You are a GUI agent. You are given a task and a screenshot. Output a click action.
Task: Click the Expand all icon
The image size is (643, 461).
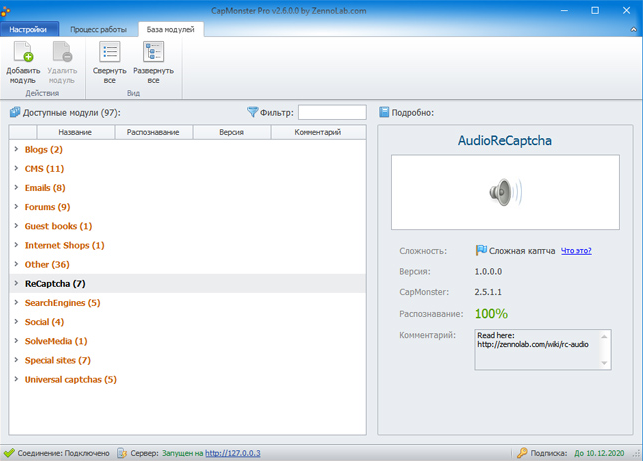pos(153,52)
